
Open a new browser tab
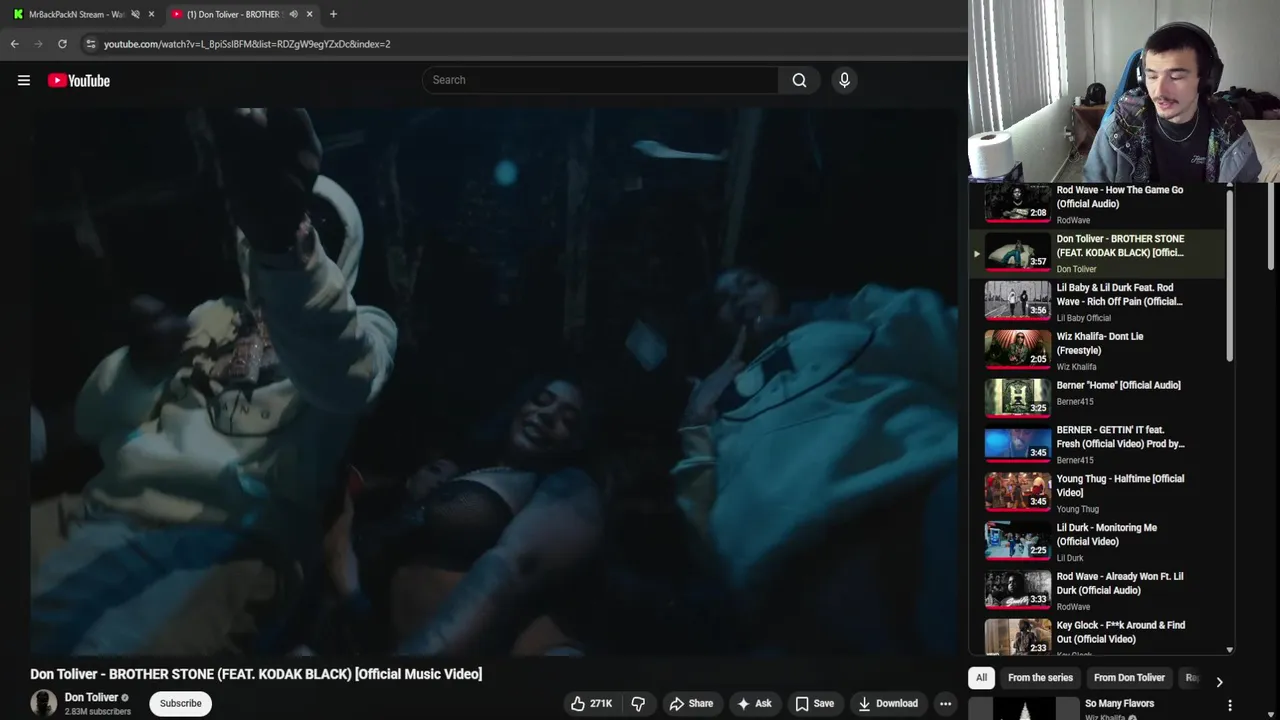[333, 14]
